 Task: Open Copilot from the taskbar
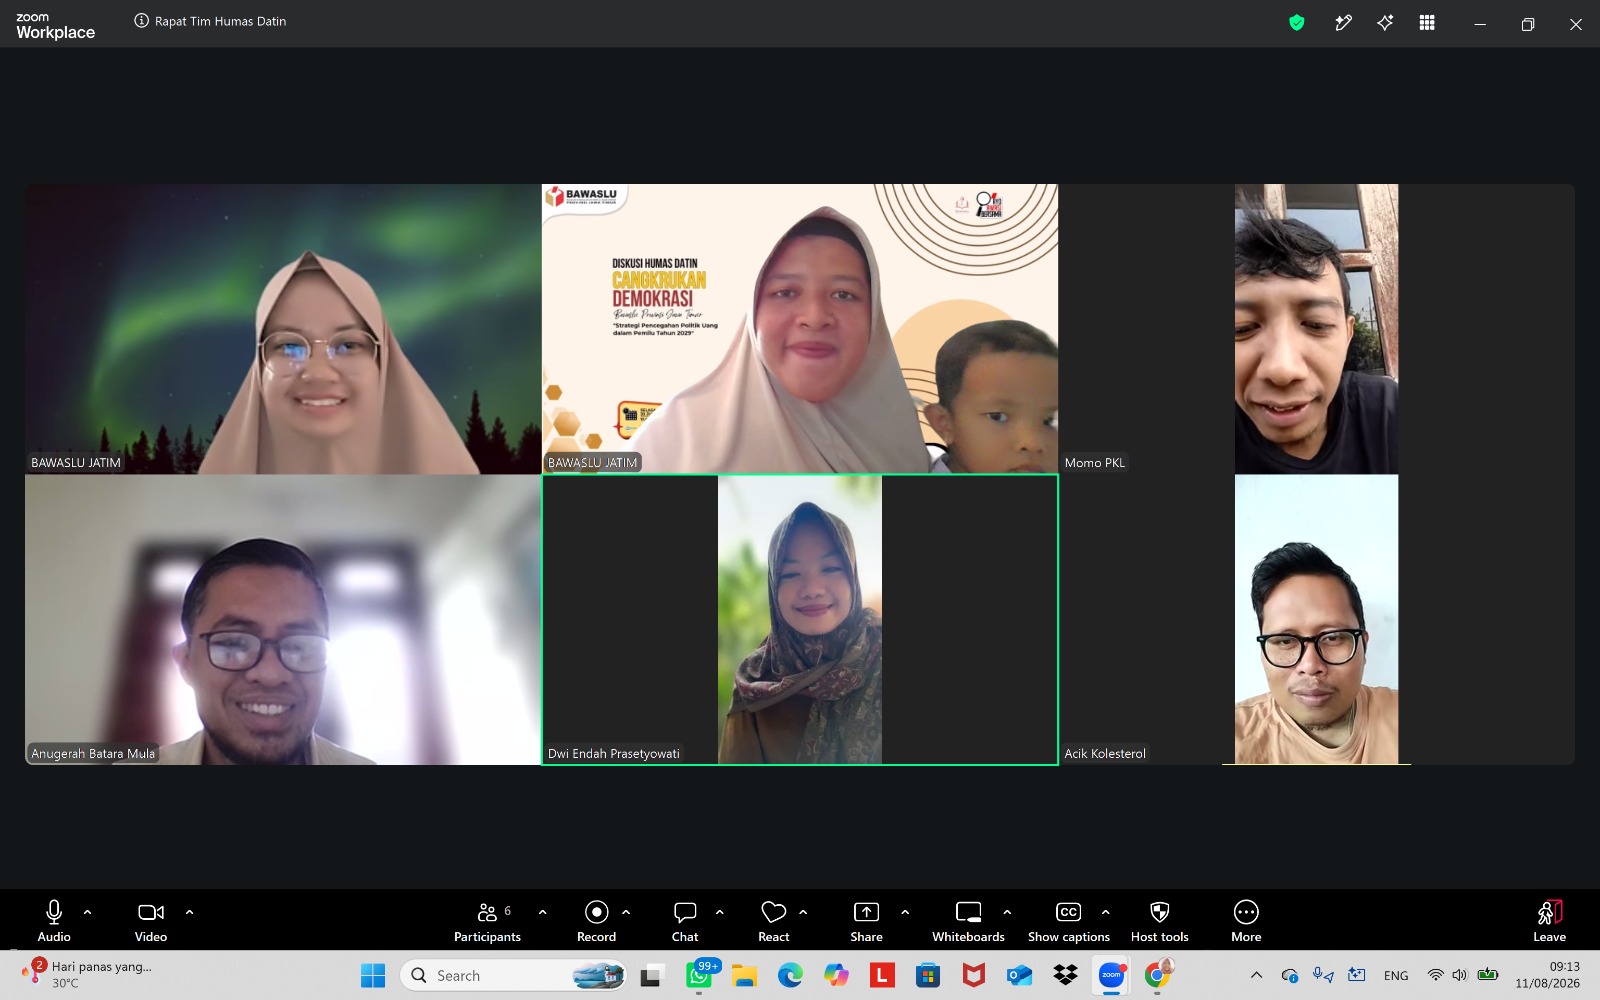pyautogui.click(x=836, y=975)
